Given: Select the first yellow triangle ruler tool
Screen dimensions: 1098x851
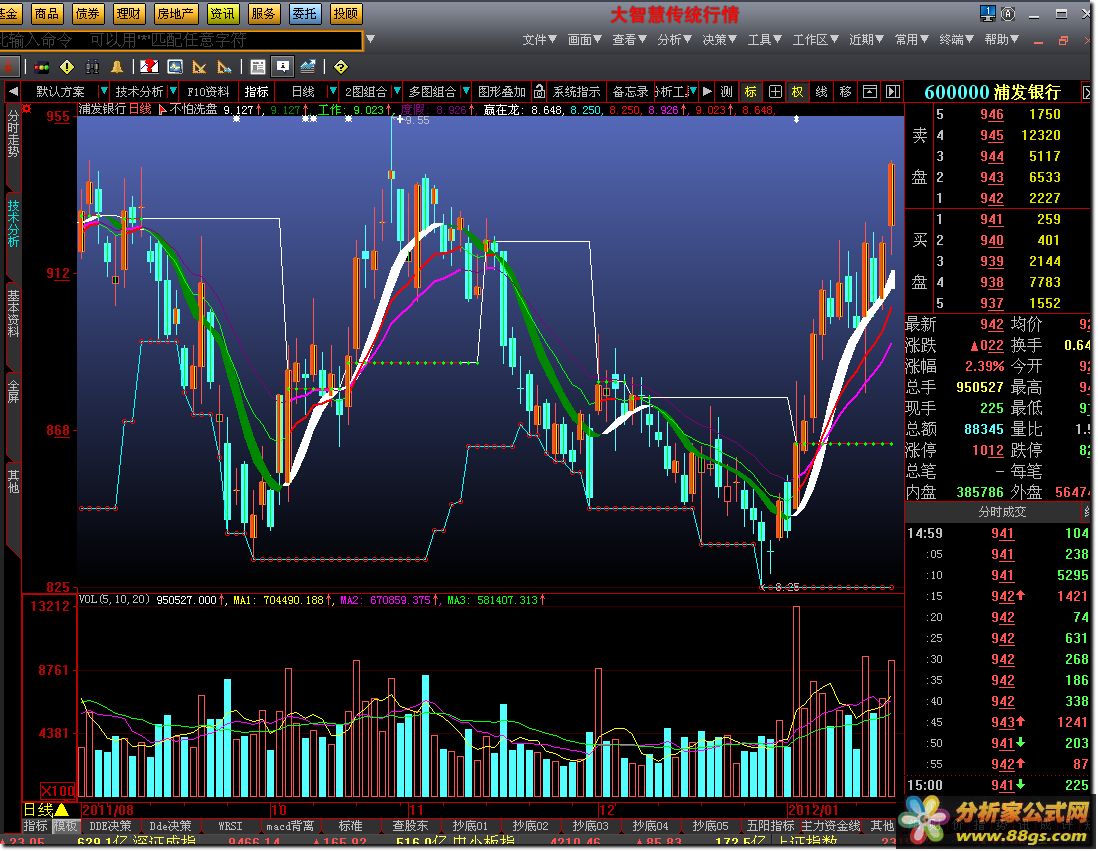Looking at the screenshot, I should click(200, 67).
